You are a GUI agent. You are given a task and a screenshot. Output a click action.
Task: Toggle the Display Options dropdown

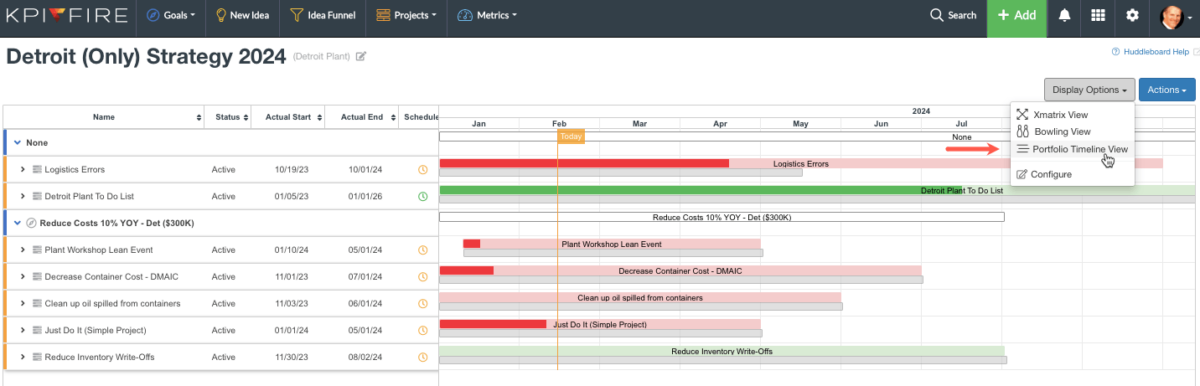point(1089,90)
